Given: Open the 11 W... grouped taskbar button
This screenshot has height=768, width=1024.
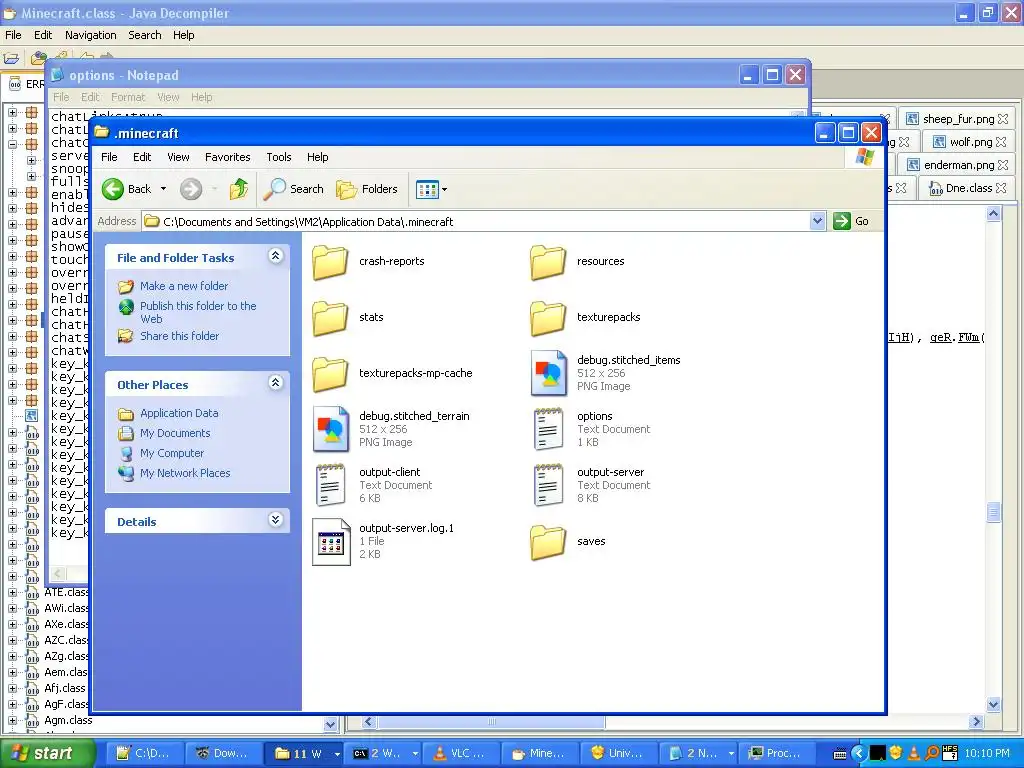Looking at the screenshot, I should click(302, 753).
